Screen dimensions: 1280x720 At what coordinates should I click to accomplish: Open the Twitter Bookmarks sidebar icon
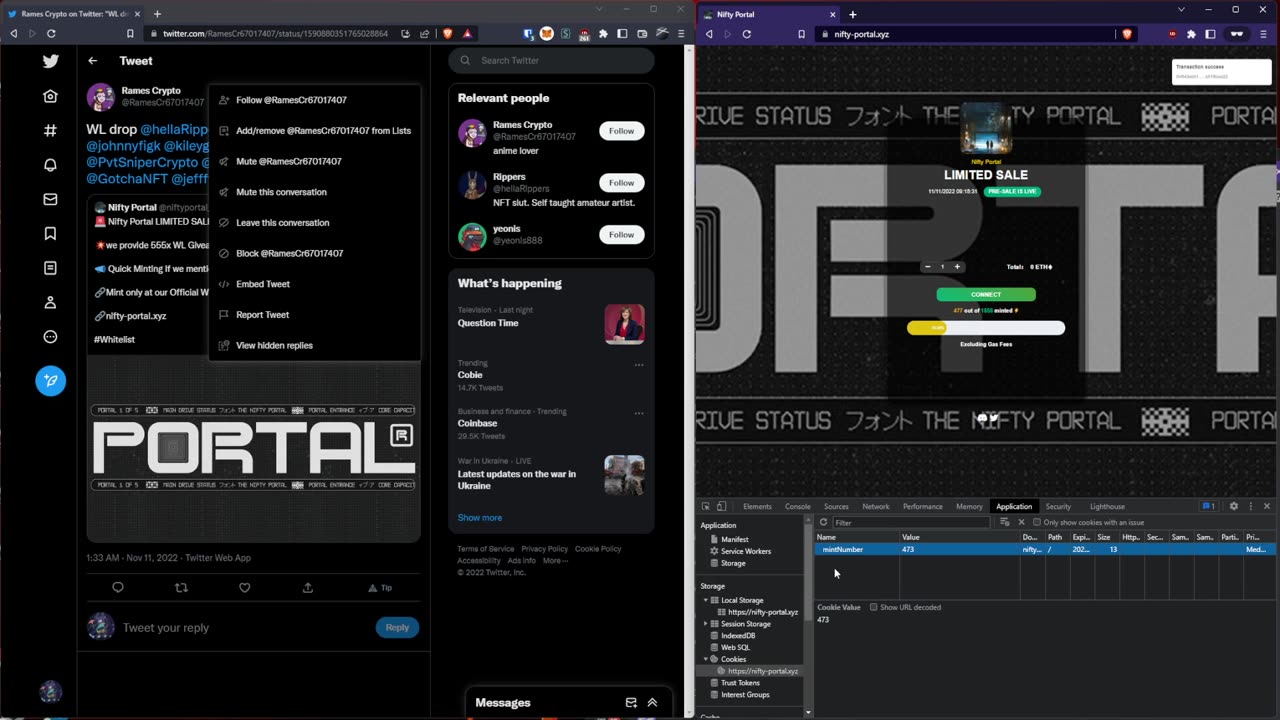pos(50,233)
